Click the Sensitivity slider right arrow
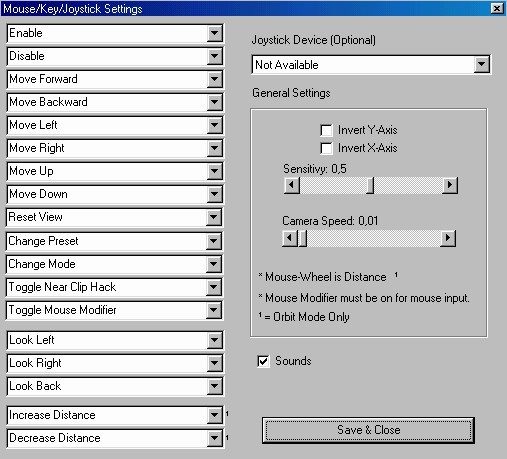 pos(450,185)
